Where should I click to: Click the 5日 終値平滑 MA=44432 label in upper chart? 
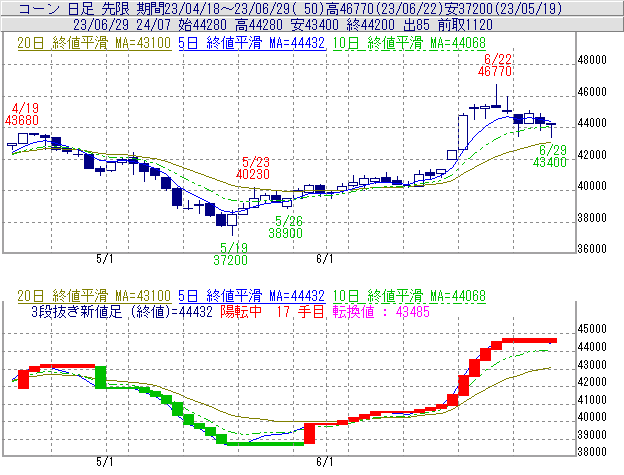(252, 43)
